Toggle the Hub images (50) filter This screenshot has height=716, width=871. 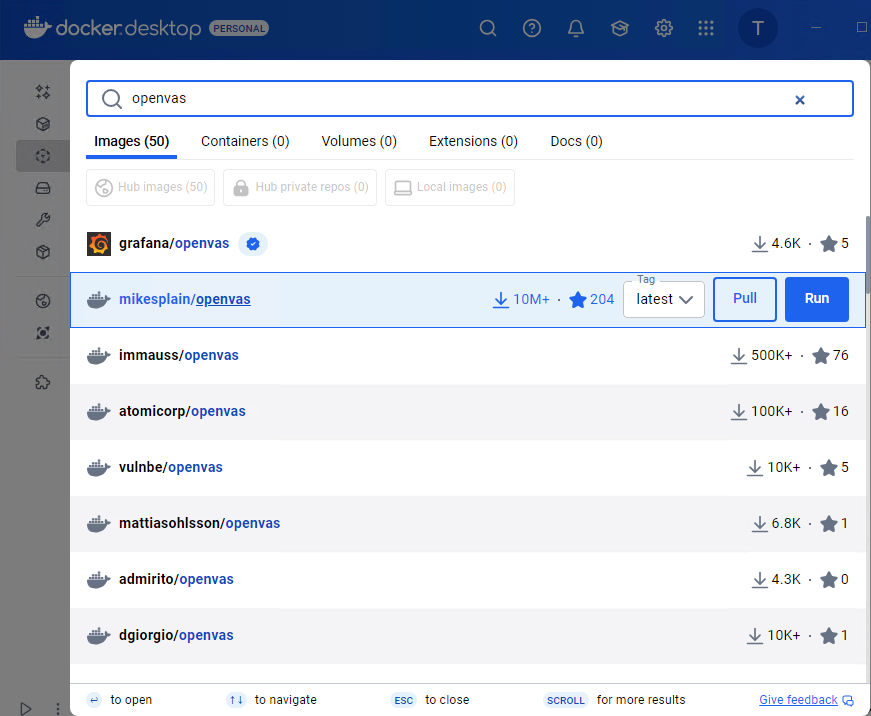click(x=151, y=187)
